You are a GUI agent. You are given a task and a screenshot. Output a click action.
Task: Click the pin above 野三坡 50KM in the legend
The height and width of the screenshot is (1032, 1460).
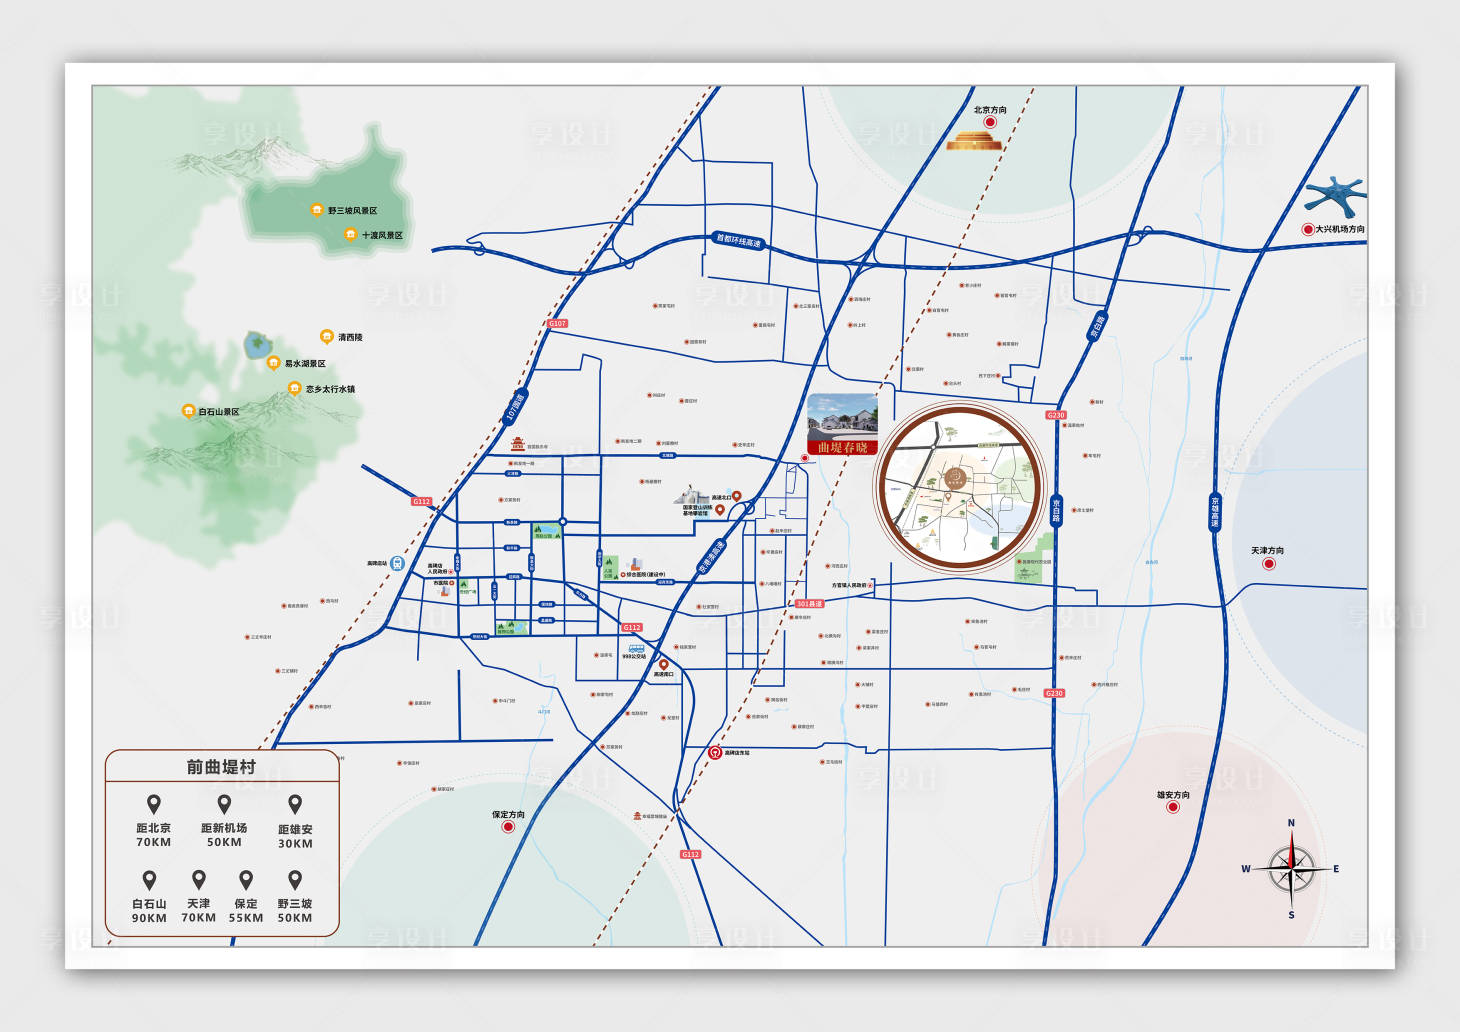coord(295,880)
